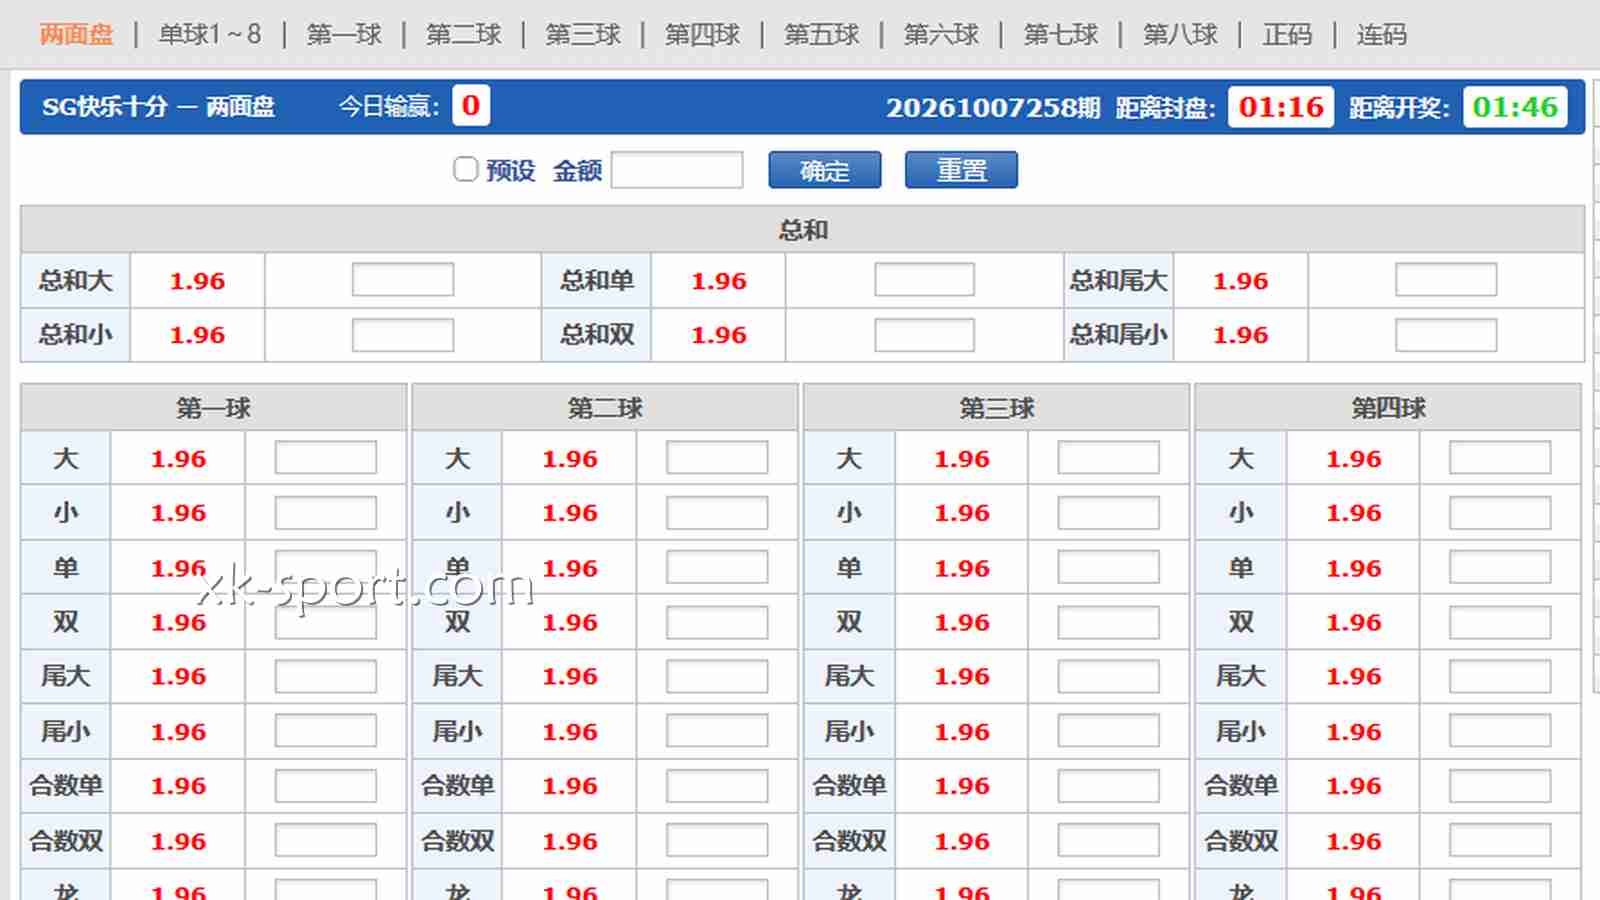Click the 总和尾小 bet amount field
Image resolution: width=1600 pixels, height=900 pixels.
tap(1446, 335)
